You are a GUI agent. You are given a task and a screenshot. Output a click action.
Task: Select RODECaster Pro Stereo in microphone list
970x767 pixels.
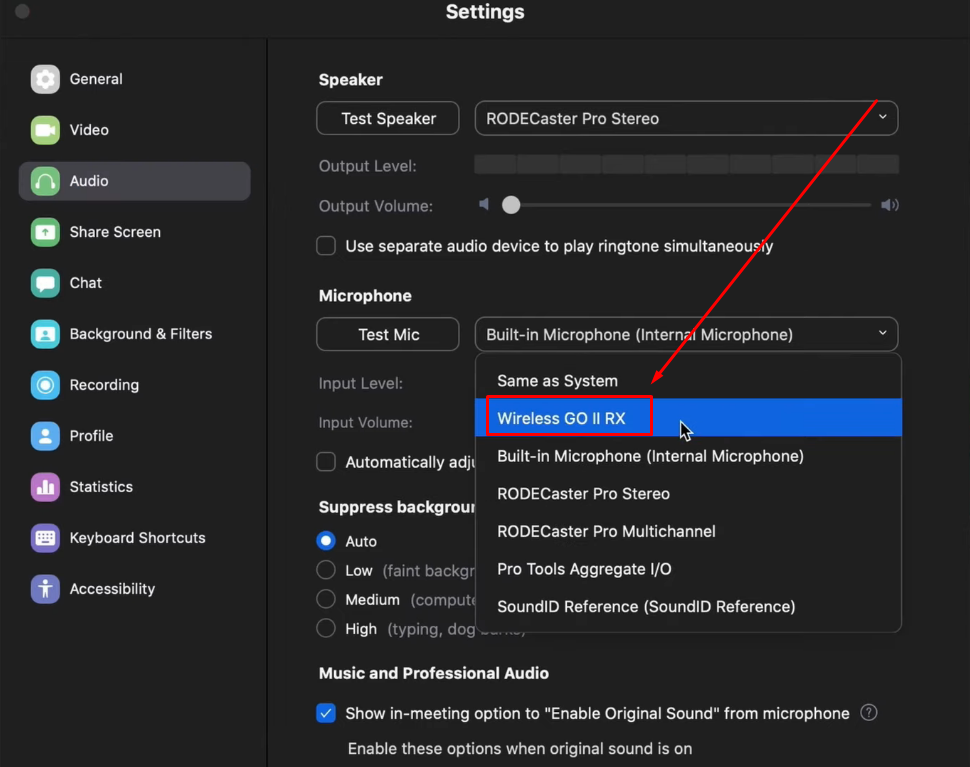688,494
